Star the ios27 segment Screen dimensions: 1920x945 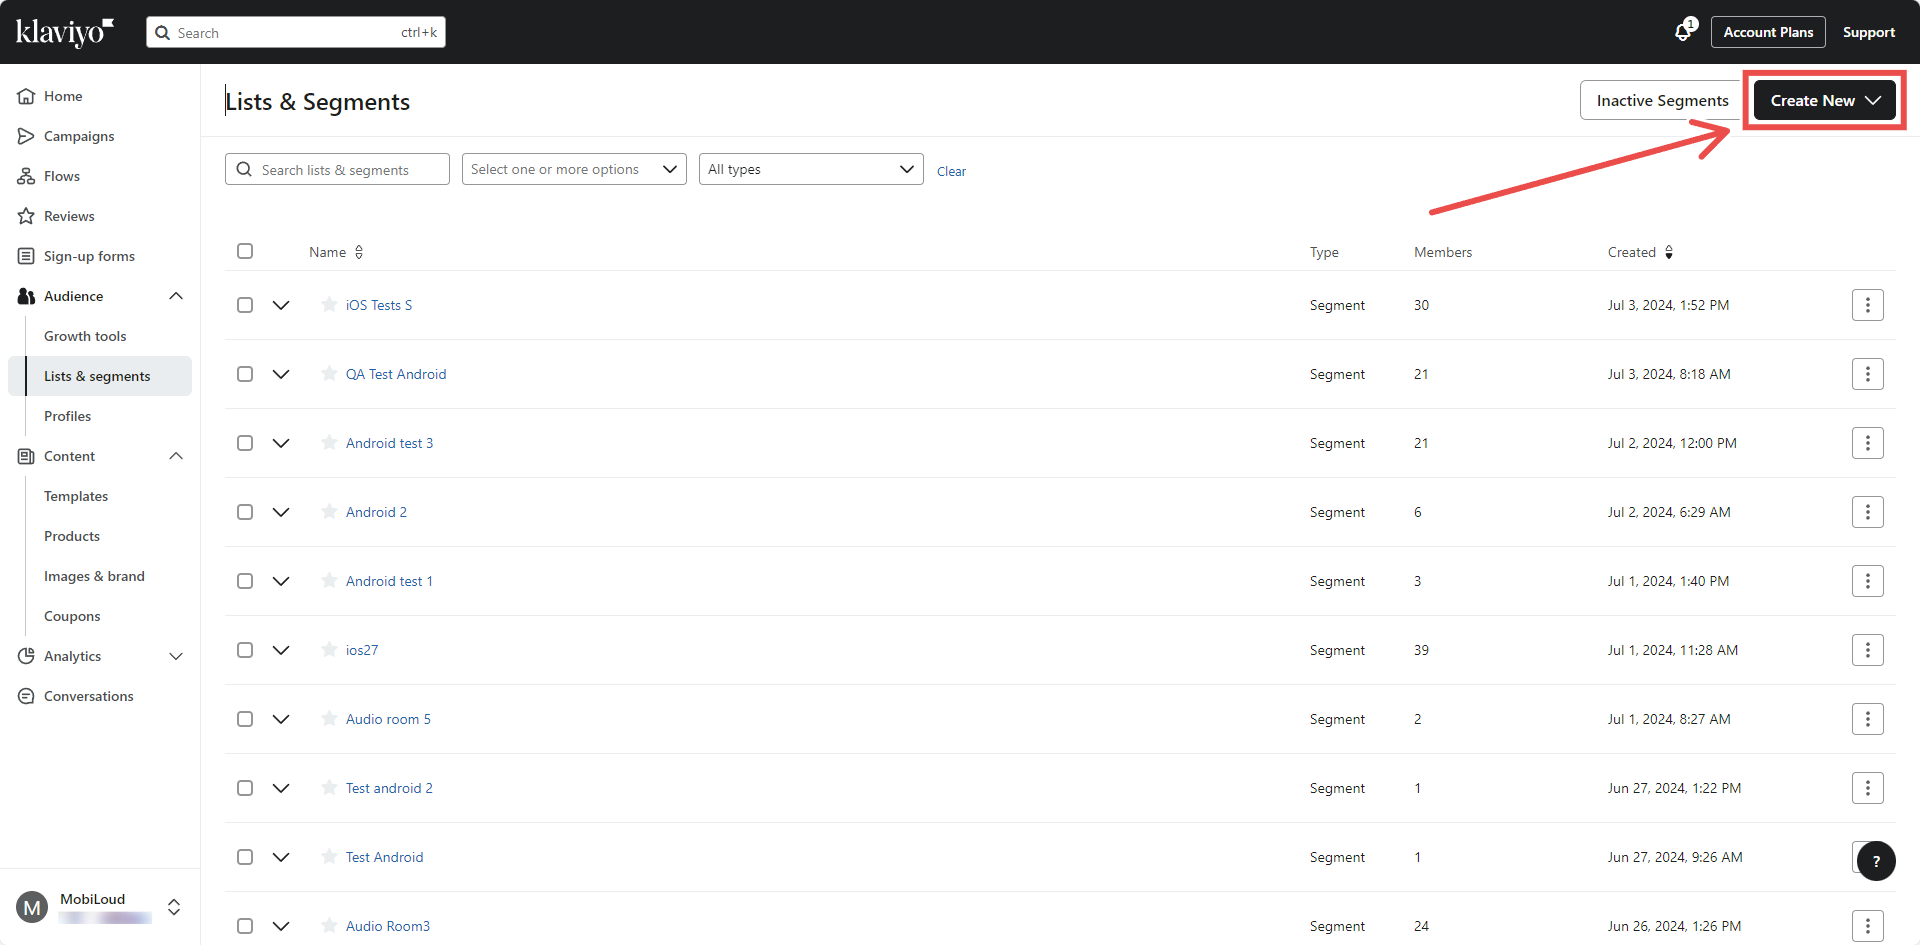(329, 649)
